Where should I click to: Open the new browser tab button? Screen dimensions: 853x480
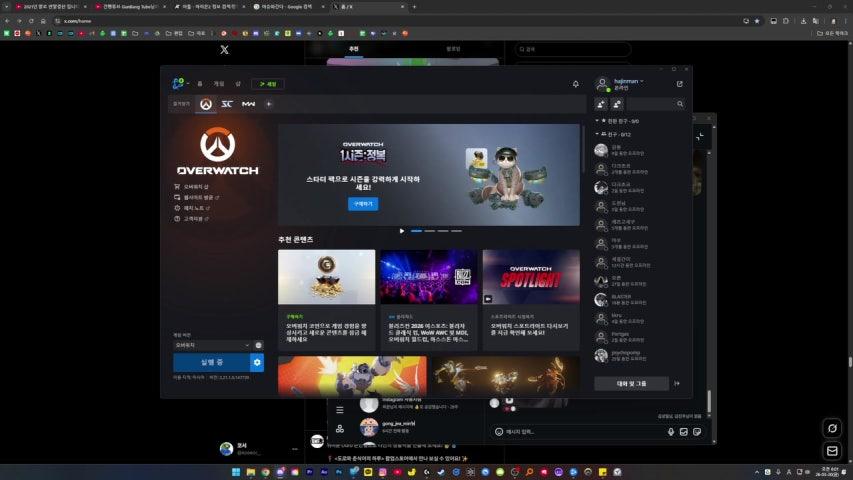(x=414, y=7)
